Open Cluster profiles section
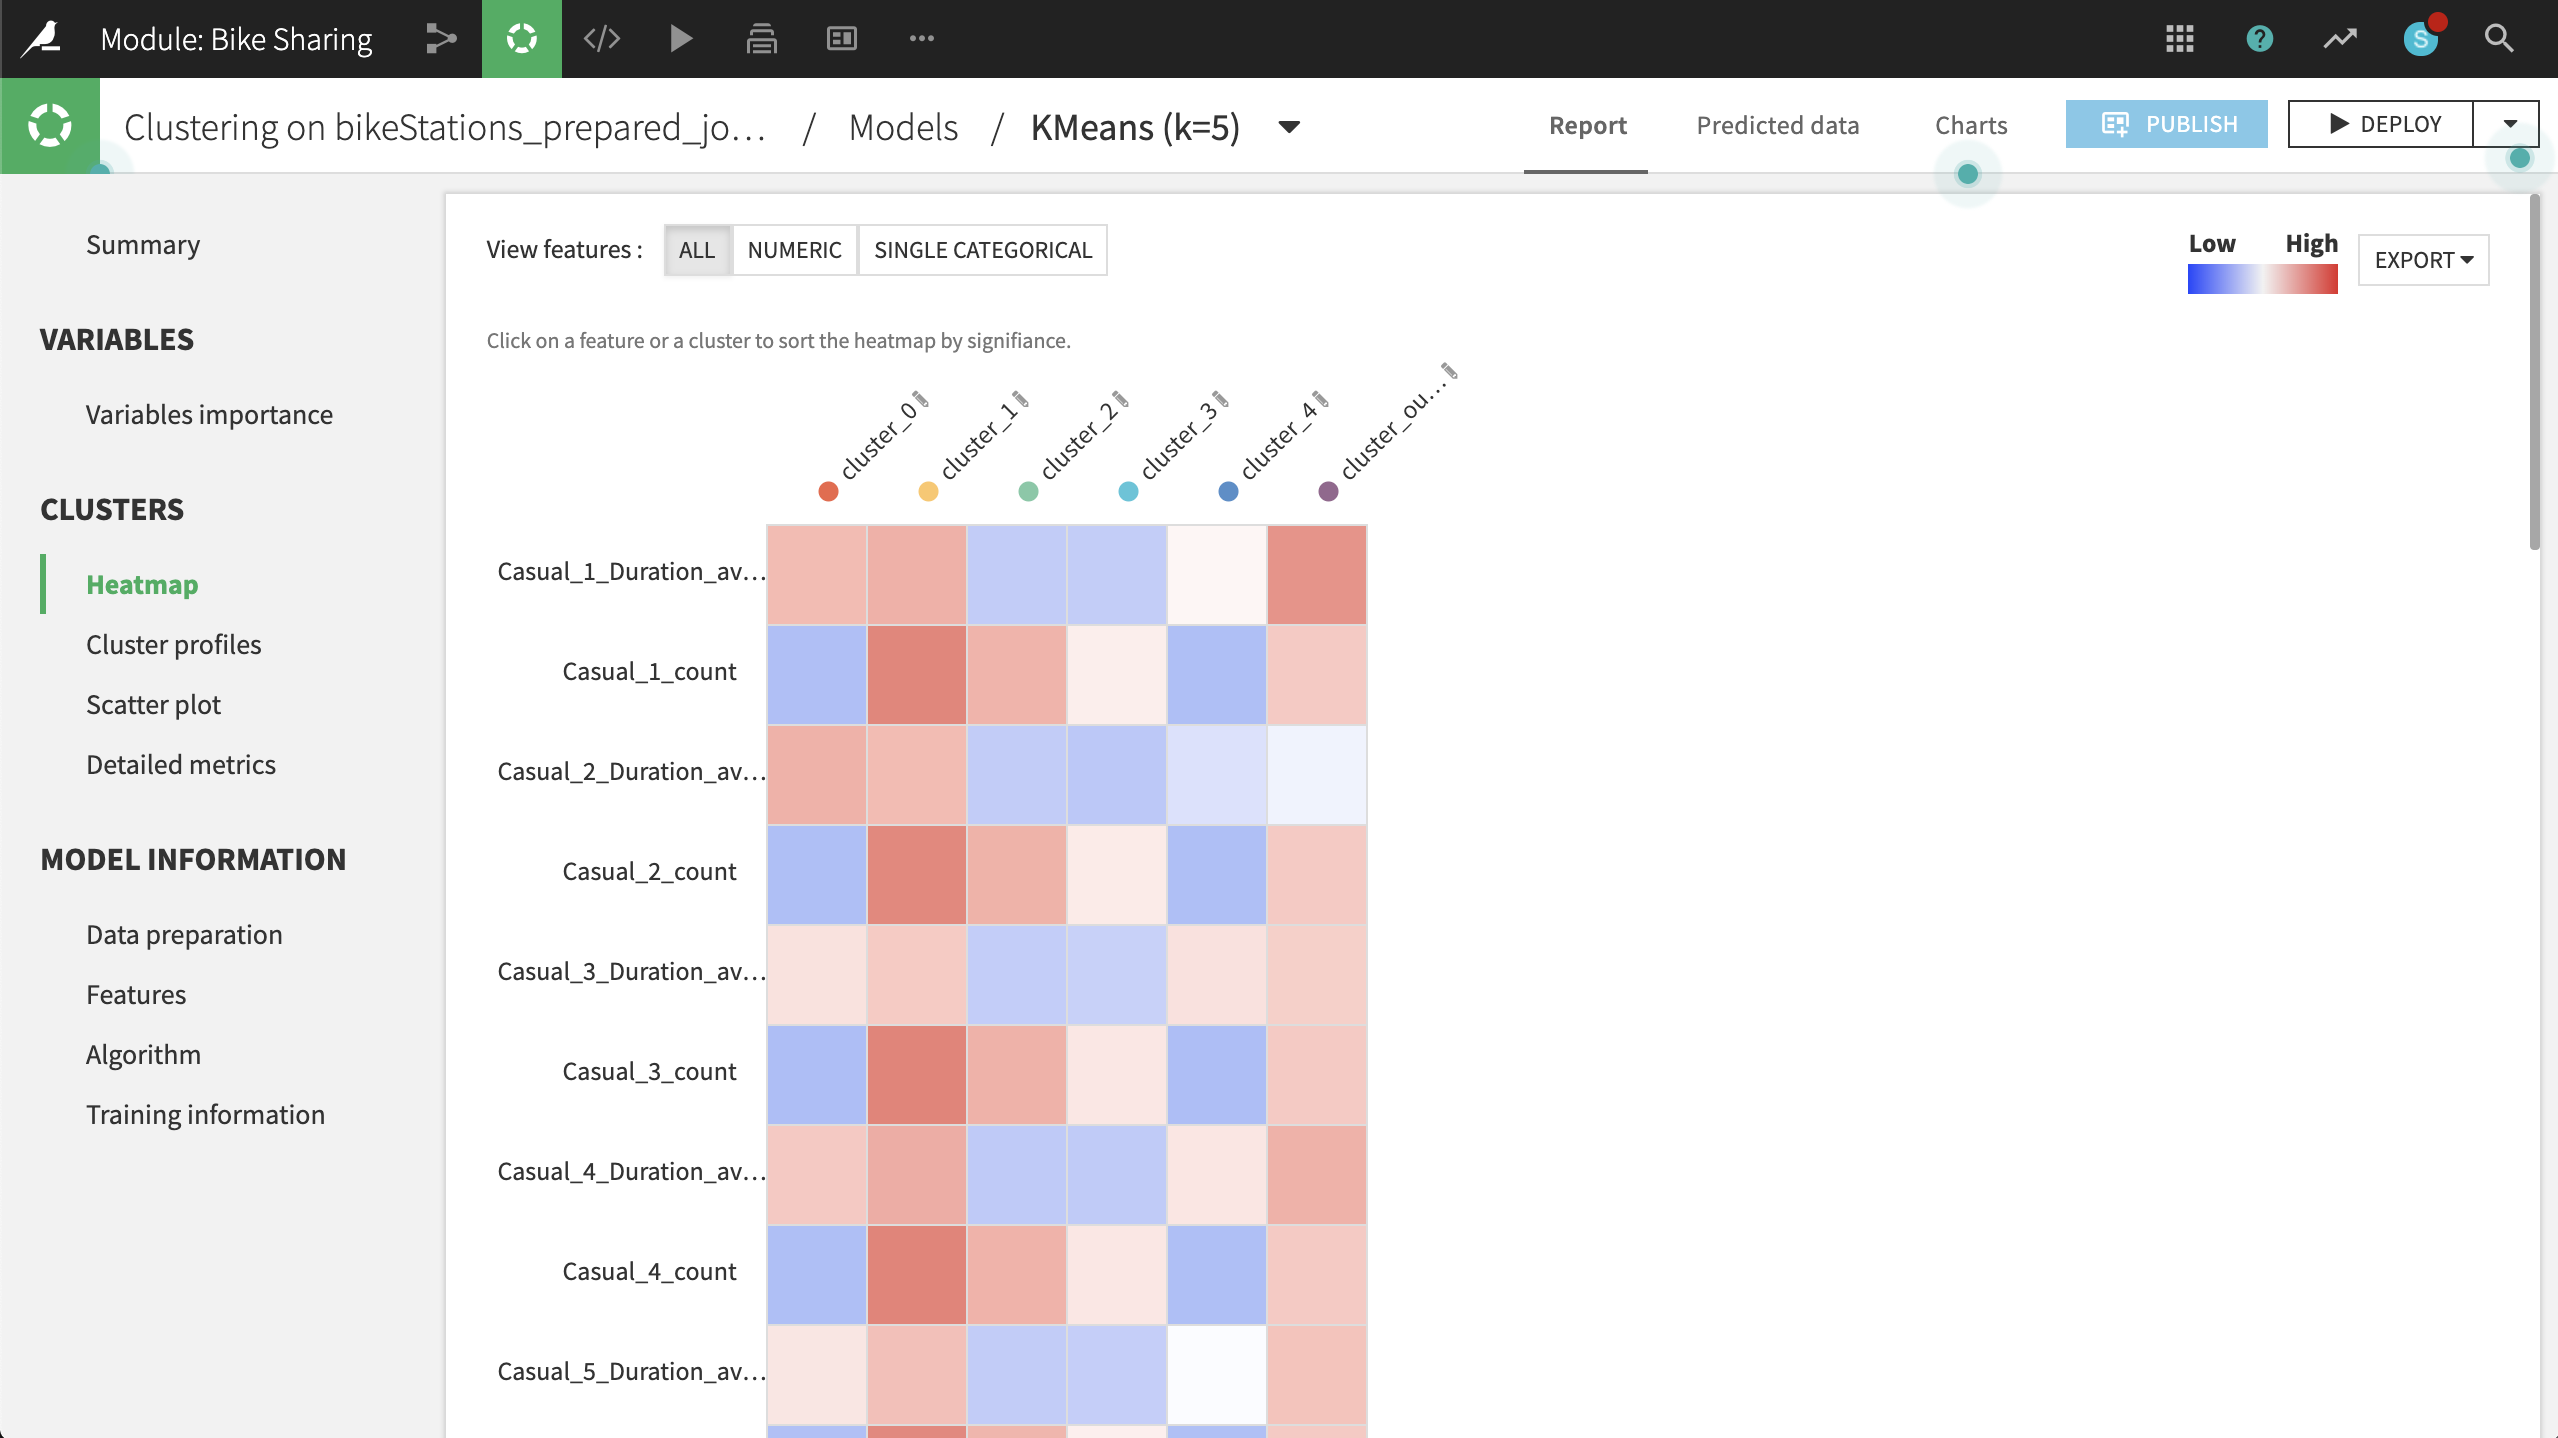This screenshot has height=1438, width=2558. coord(174,644)
